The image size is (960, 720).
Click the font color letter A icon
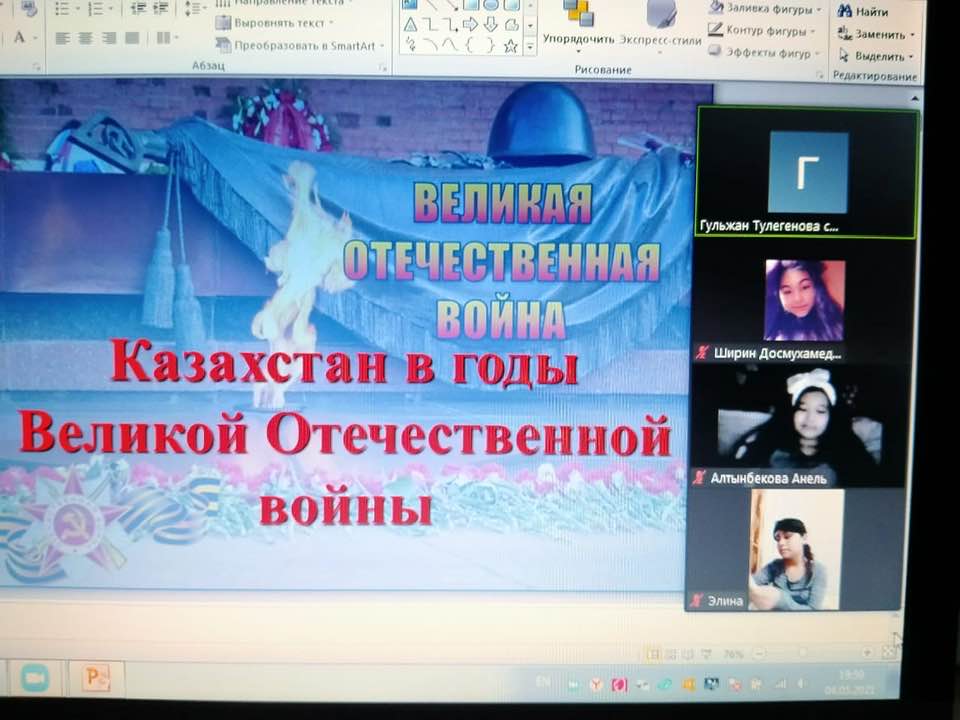click(20, 37)
